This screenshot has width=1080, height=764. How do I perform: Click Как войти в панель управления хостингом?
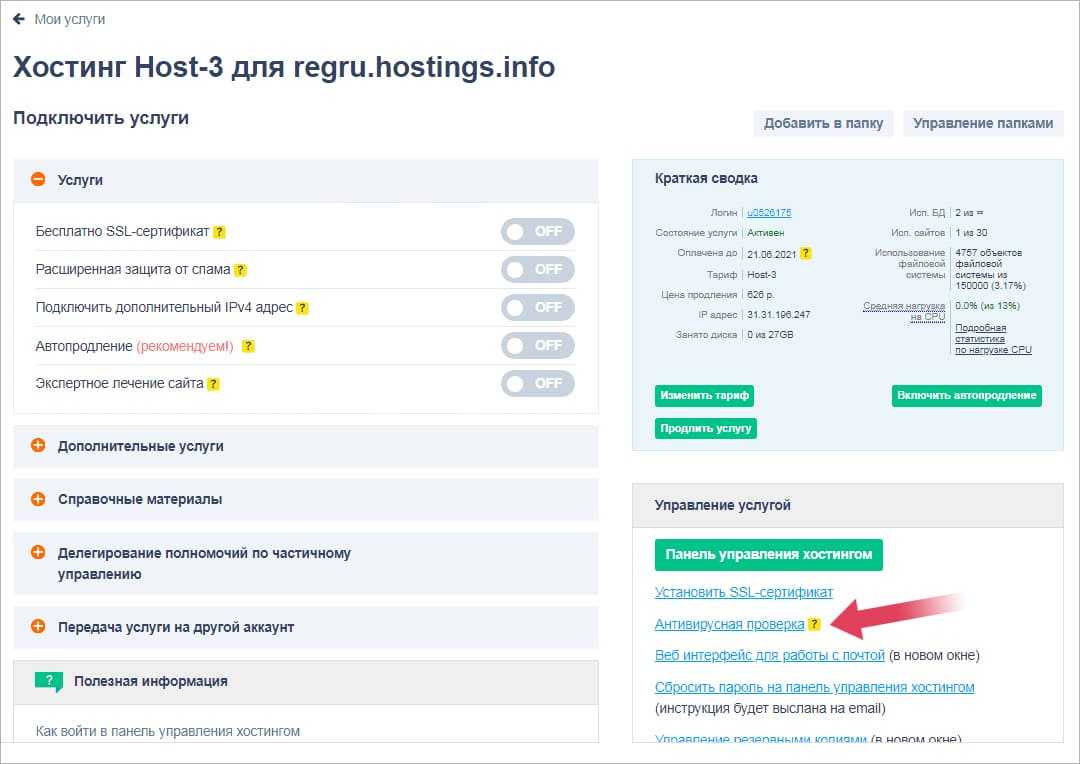pos(167,732)
